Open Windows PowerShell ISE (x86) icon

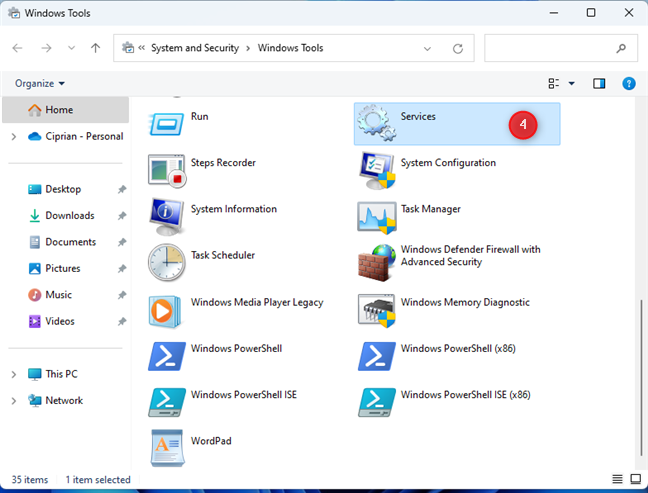tap(377, 402)
